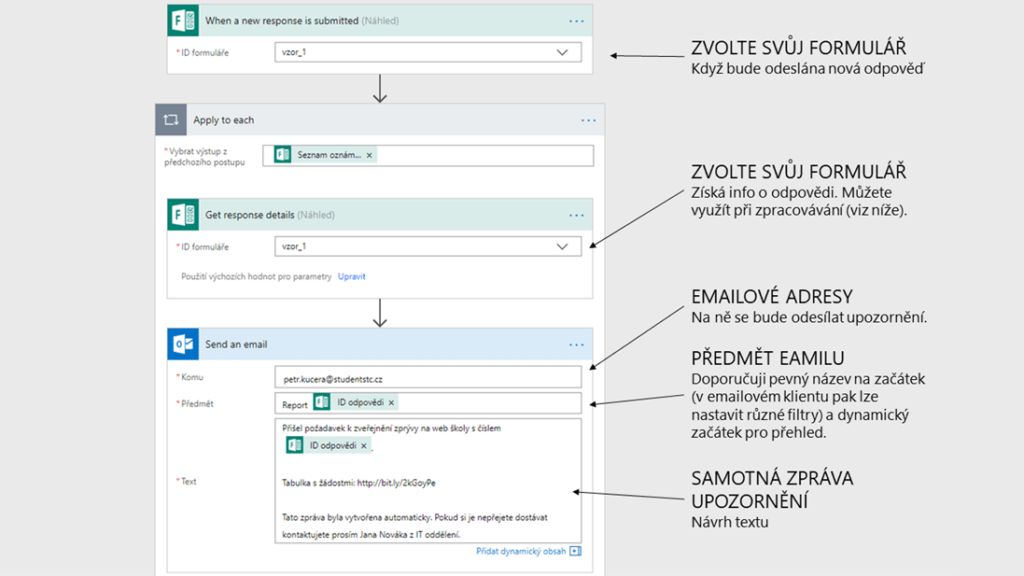Open the Get response details three-dot menu

pyautogui.click(x=576, y=214)
